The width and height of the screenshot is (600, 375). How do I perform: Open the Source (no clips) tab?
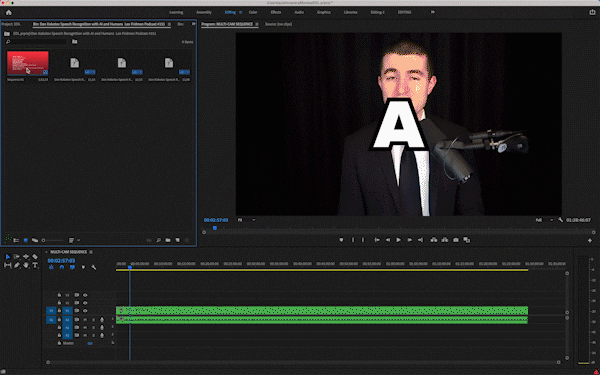(278, 24)
